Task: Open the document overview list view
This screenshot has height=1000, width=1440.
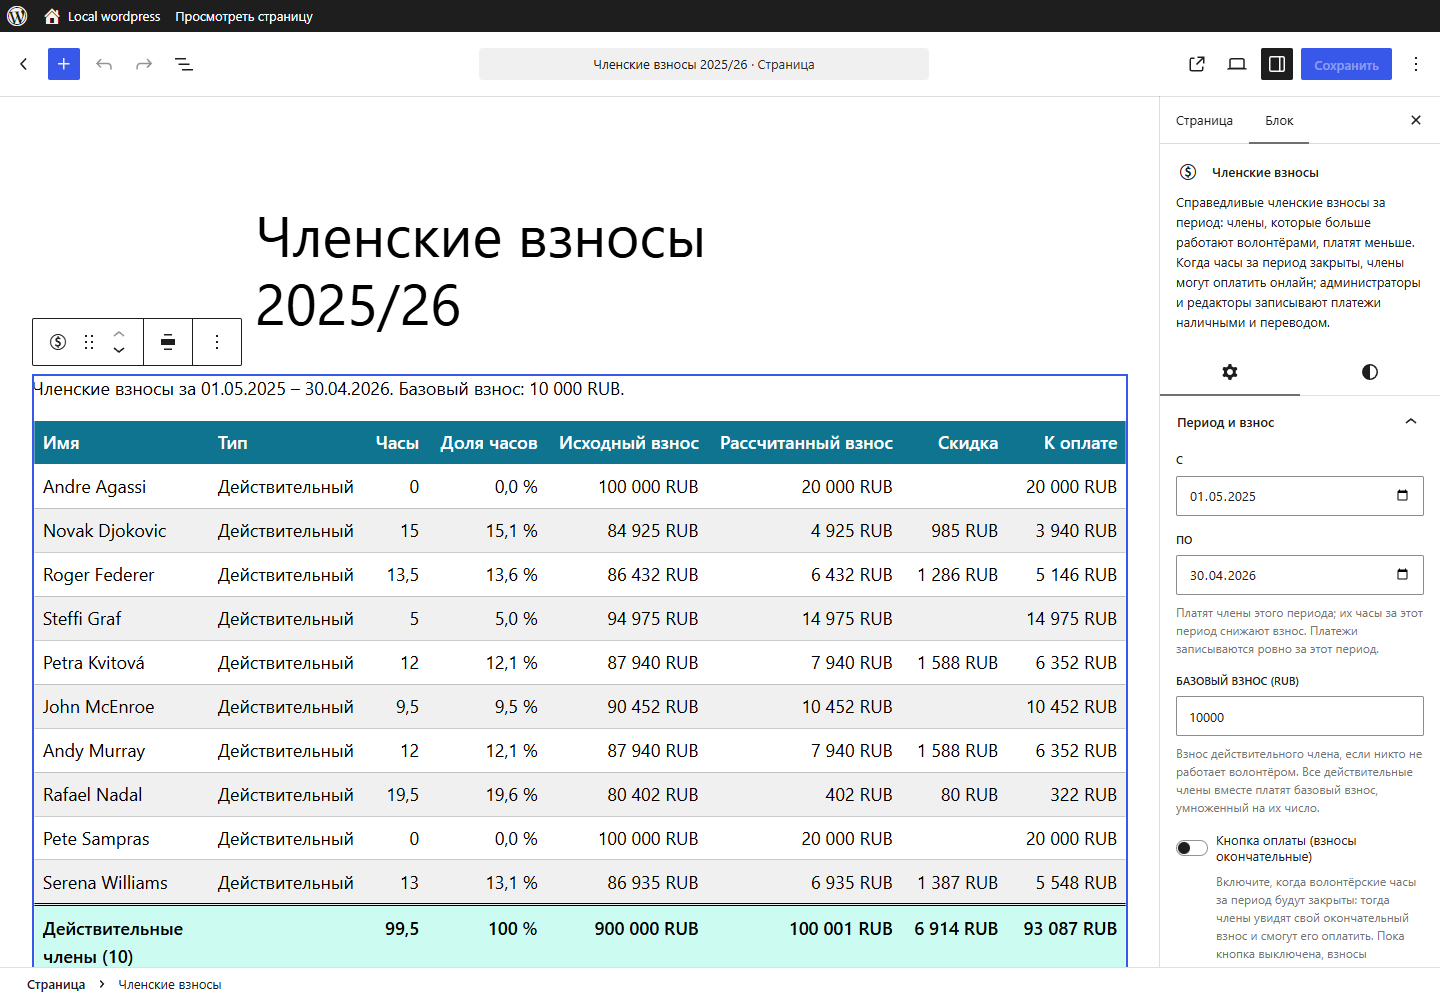Action: pyautogui.click(x=184, y=64)
